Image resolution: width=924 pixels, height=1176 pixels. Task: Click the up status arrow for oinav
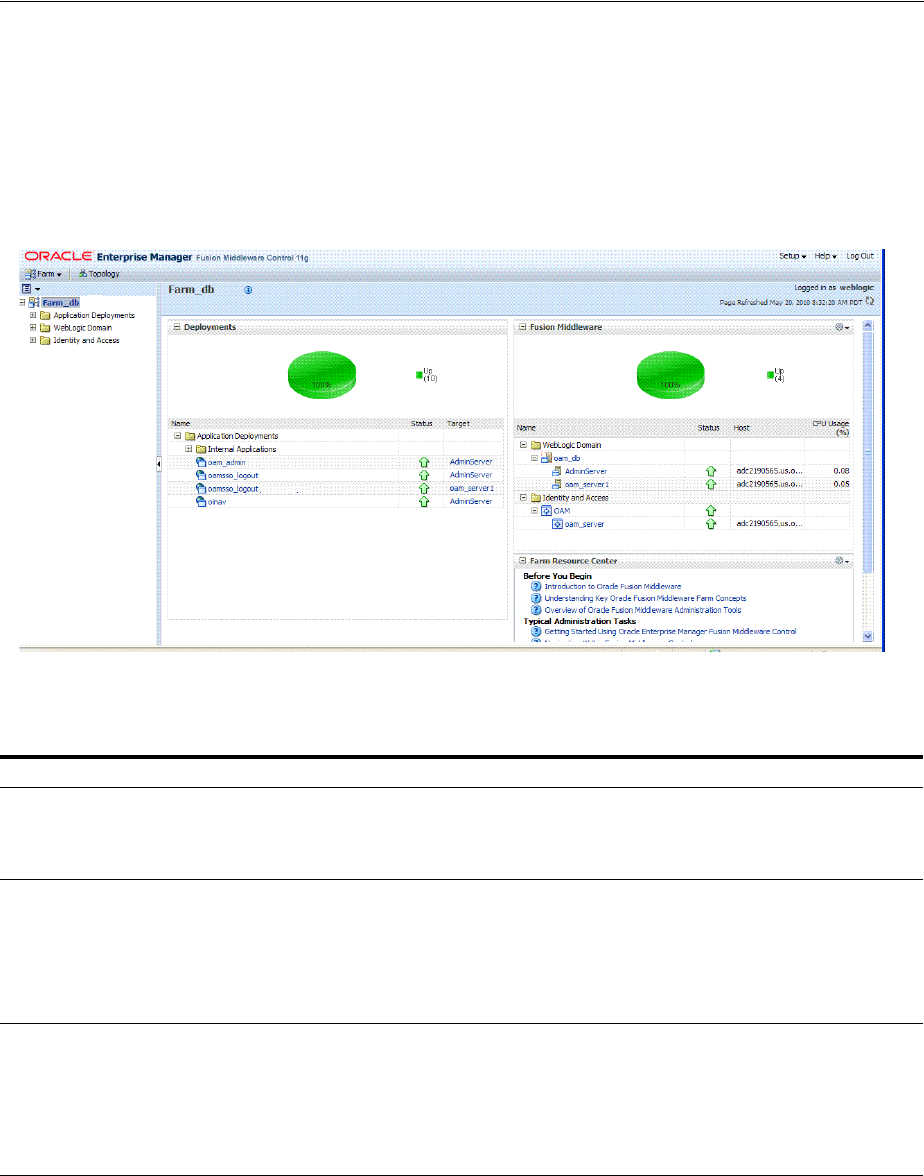click(x=424, y=502)
